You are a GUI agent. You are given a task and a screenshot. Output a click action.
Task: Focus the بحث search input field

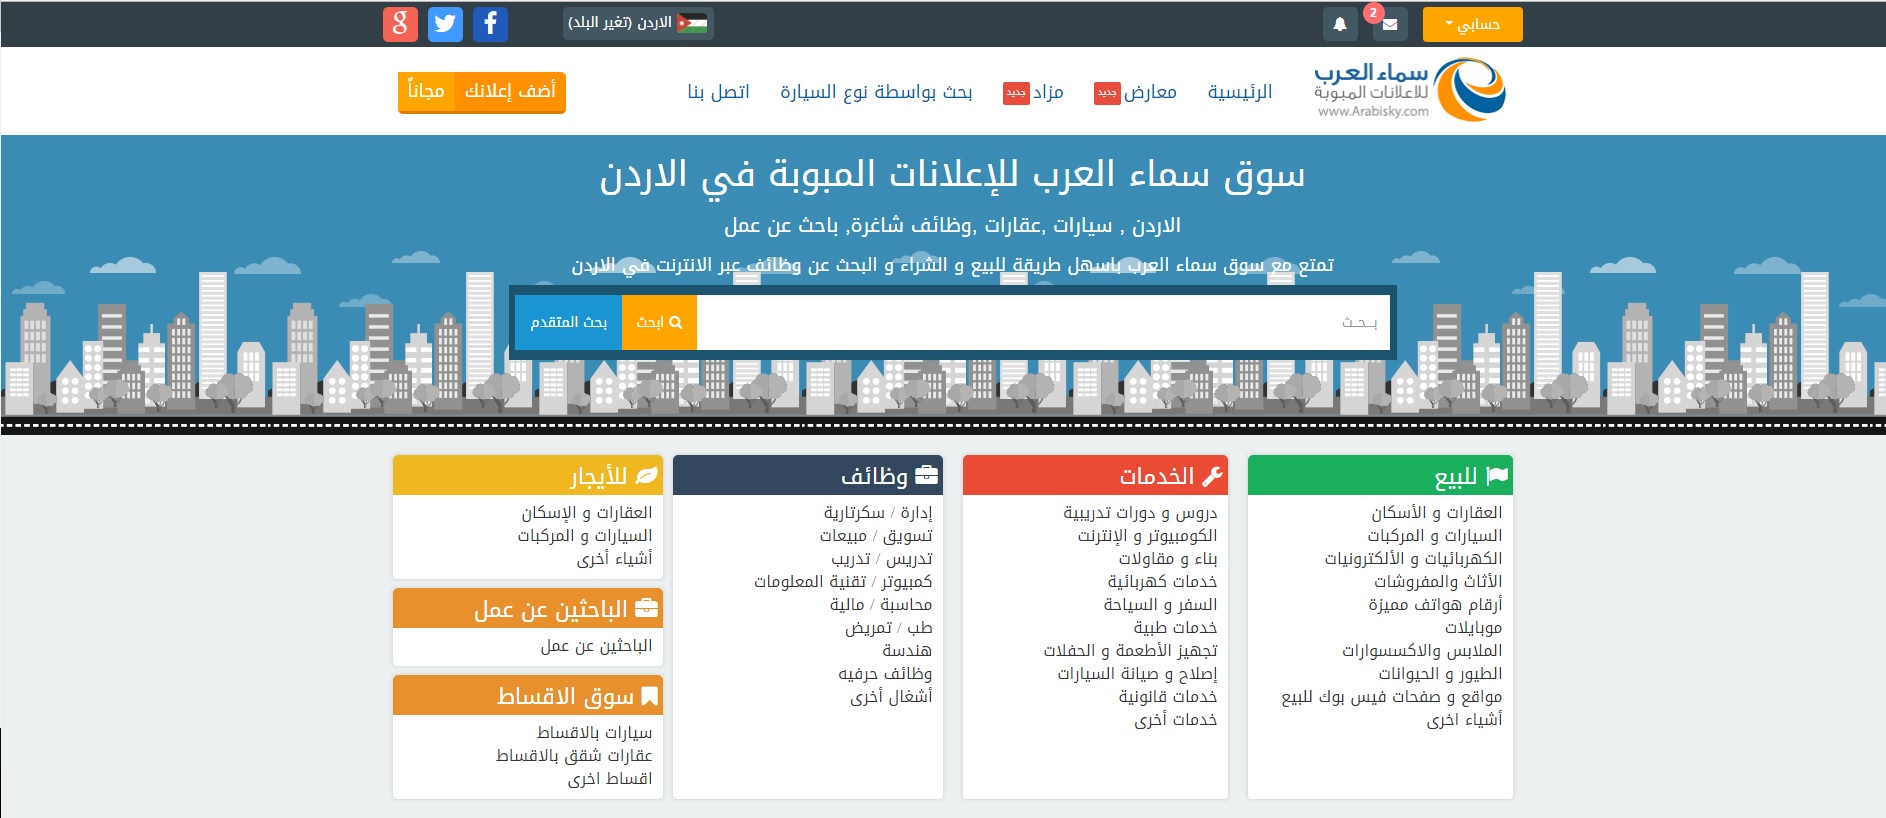1043,322
